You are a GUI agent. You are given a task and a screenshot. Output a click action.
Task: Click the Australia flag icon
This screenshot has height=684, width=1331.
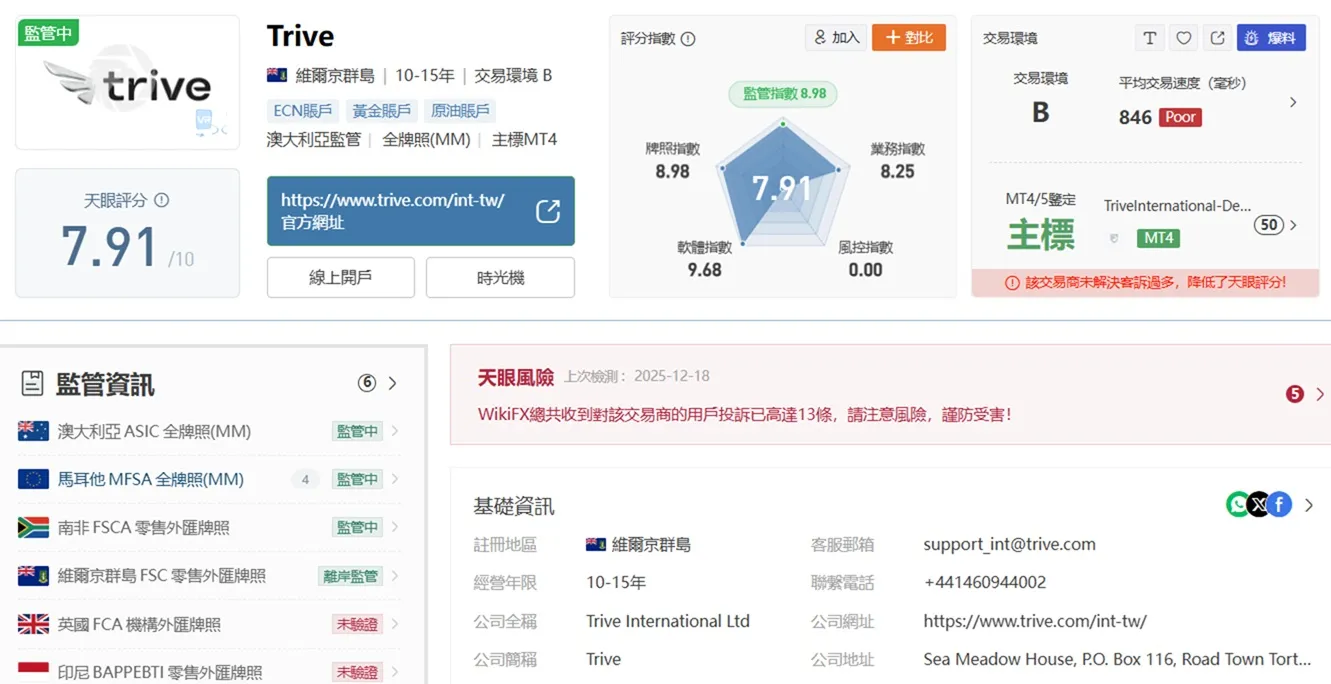point(33,431)
